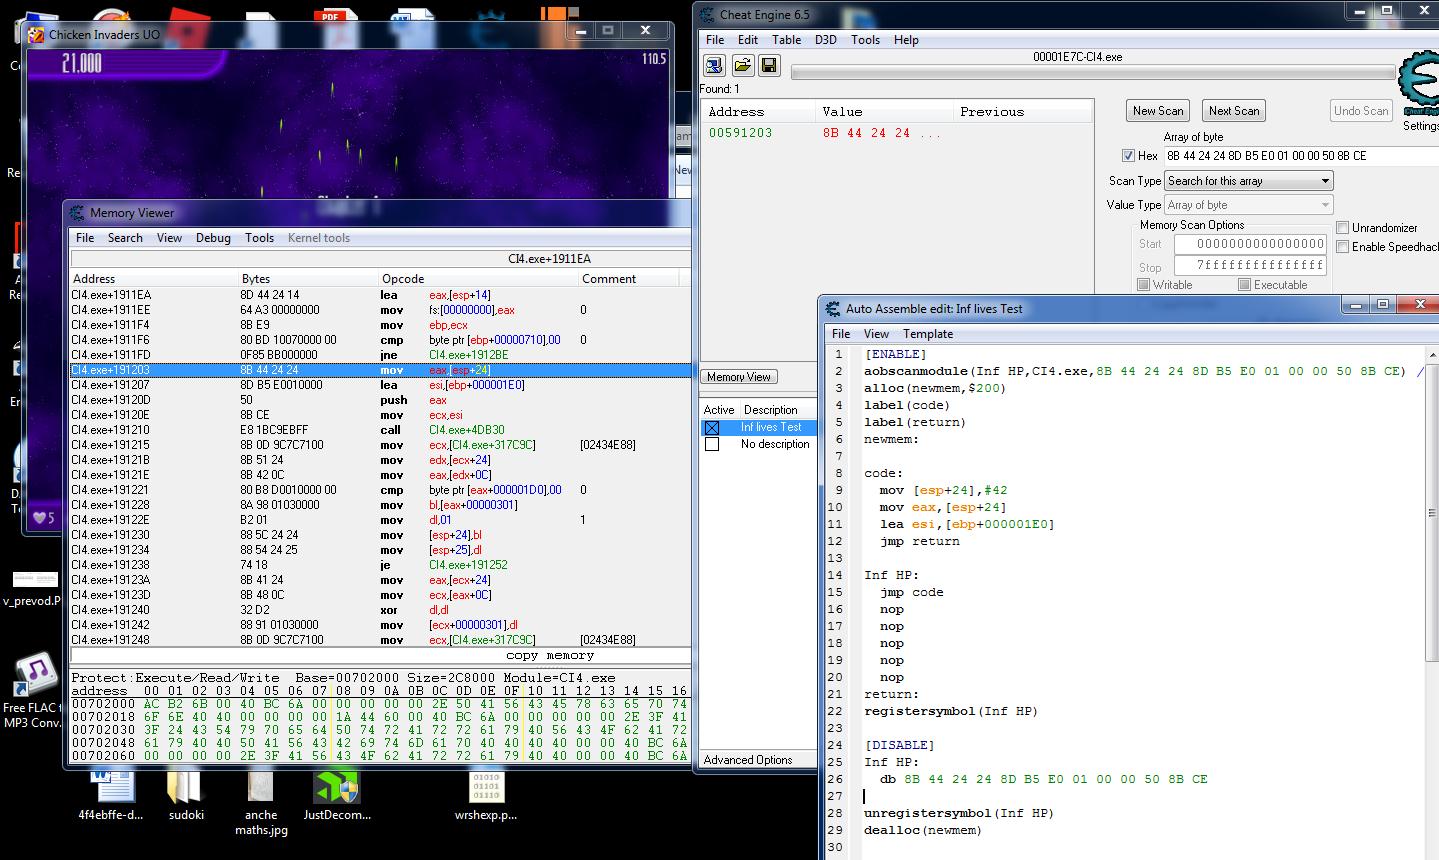1439x860 pixels.
Task: Click the Memory View button
Action: [x=739, y=377]
